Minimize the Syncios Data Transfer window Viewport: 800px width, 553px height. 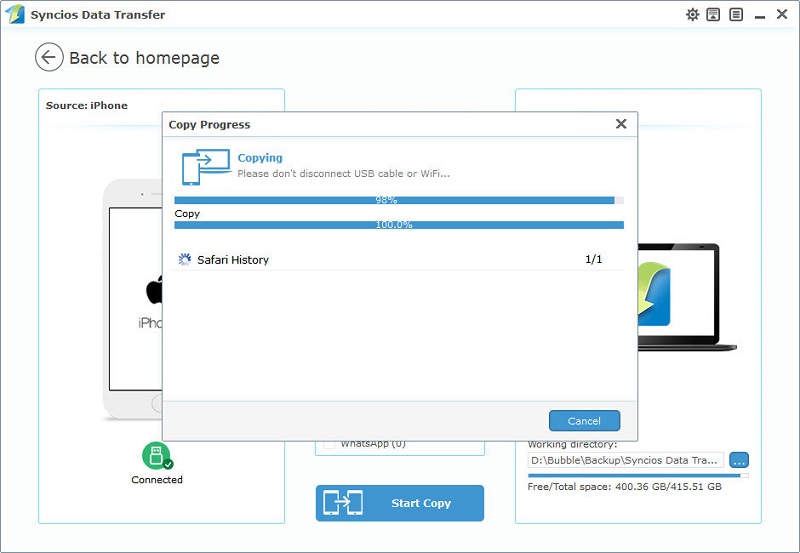[x=760, y=17]
